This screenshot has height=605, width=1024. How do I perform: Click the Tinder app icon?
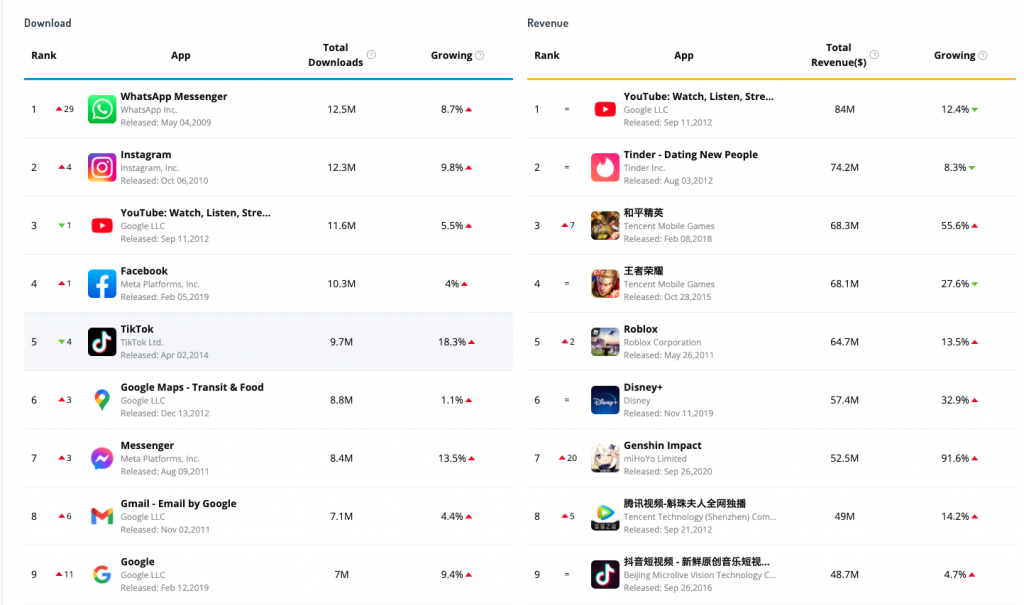click(605, 167)
